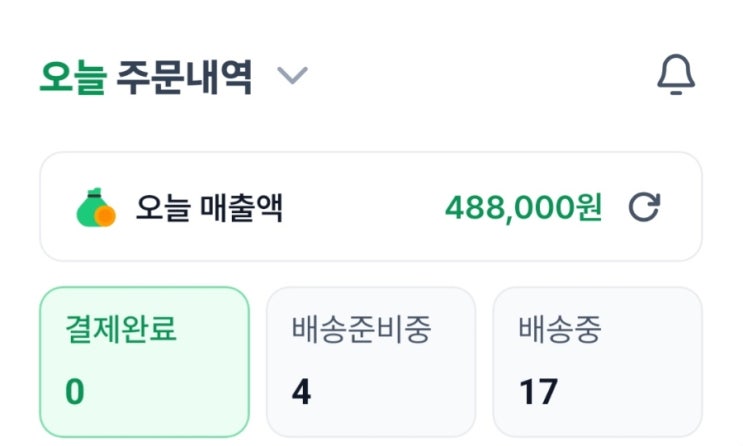Tap the 결제완료 count of 0
Image resolution: width=743 pixels, height=446 pixels.
(75, 392)
